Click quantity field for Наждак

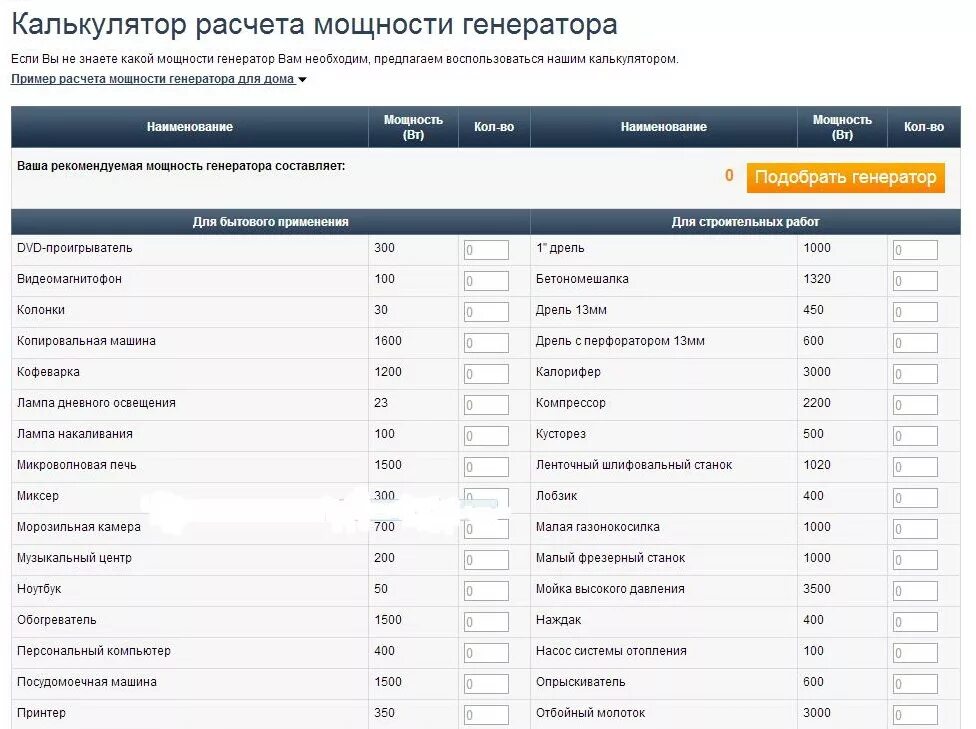[x=915, y=622]
